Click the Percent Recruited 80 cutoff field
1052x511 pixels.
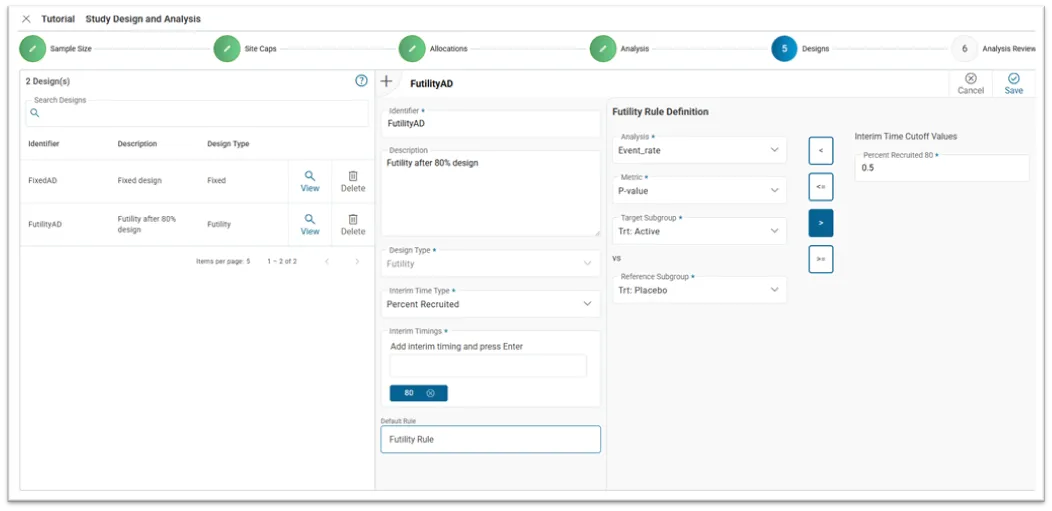coord(940,168)
